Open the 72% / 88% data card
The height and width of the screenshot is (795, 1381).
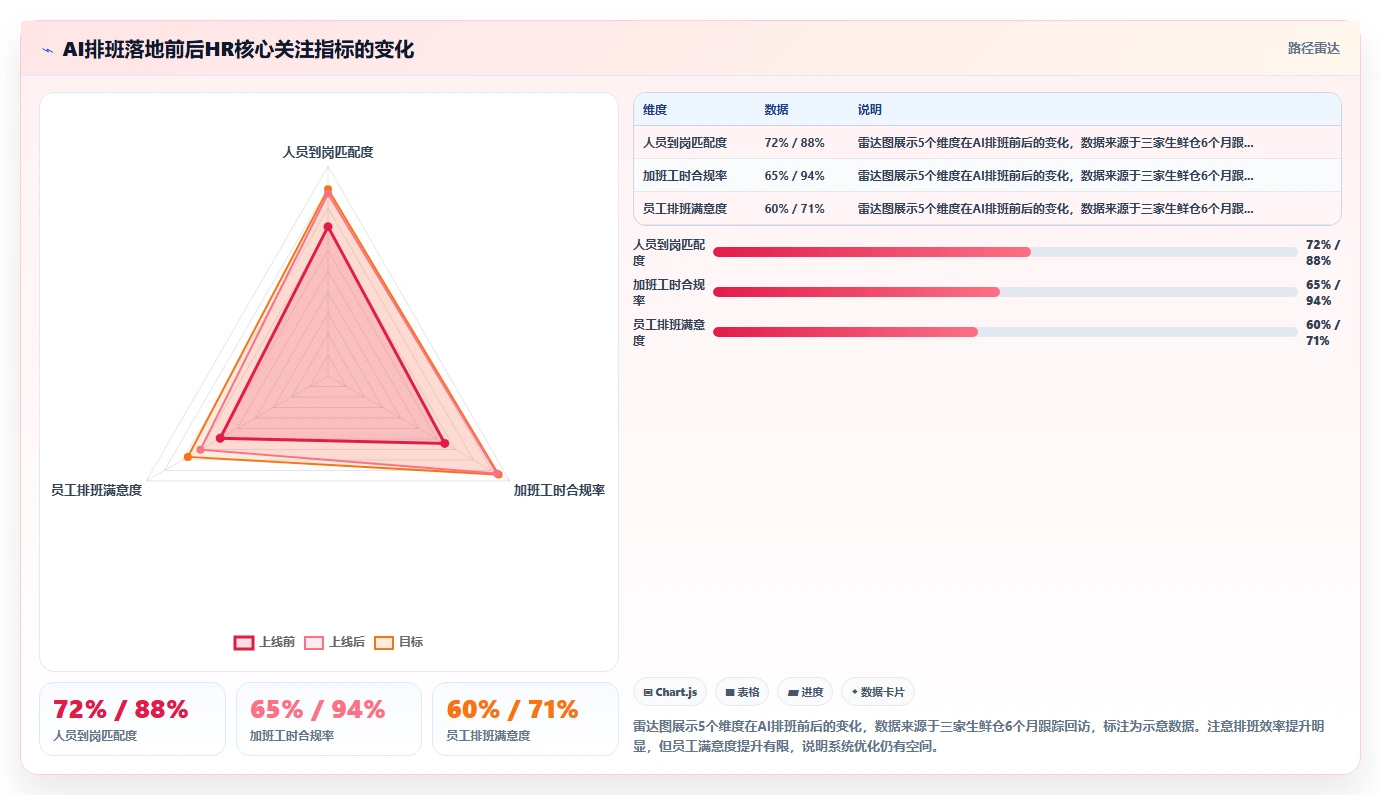coord(132,719)
